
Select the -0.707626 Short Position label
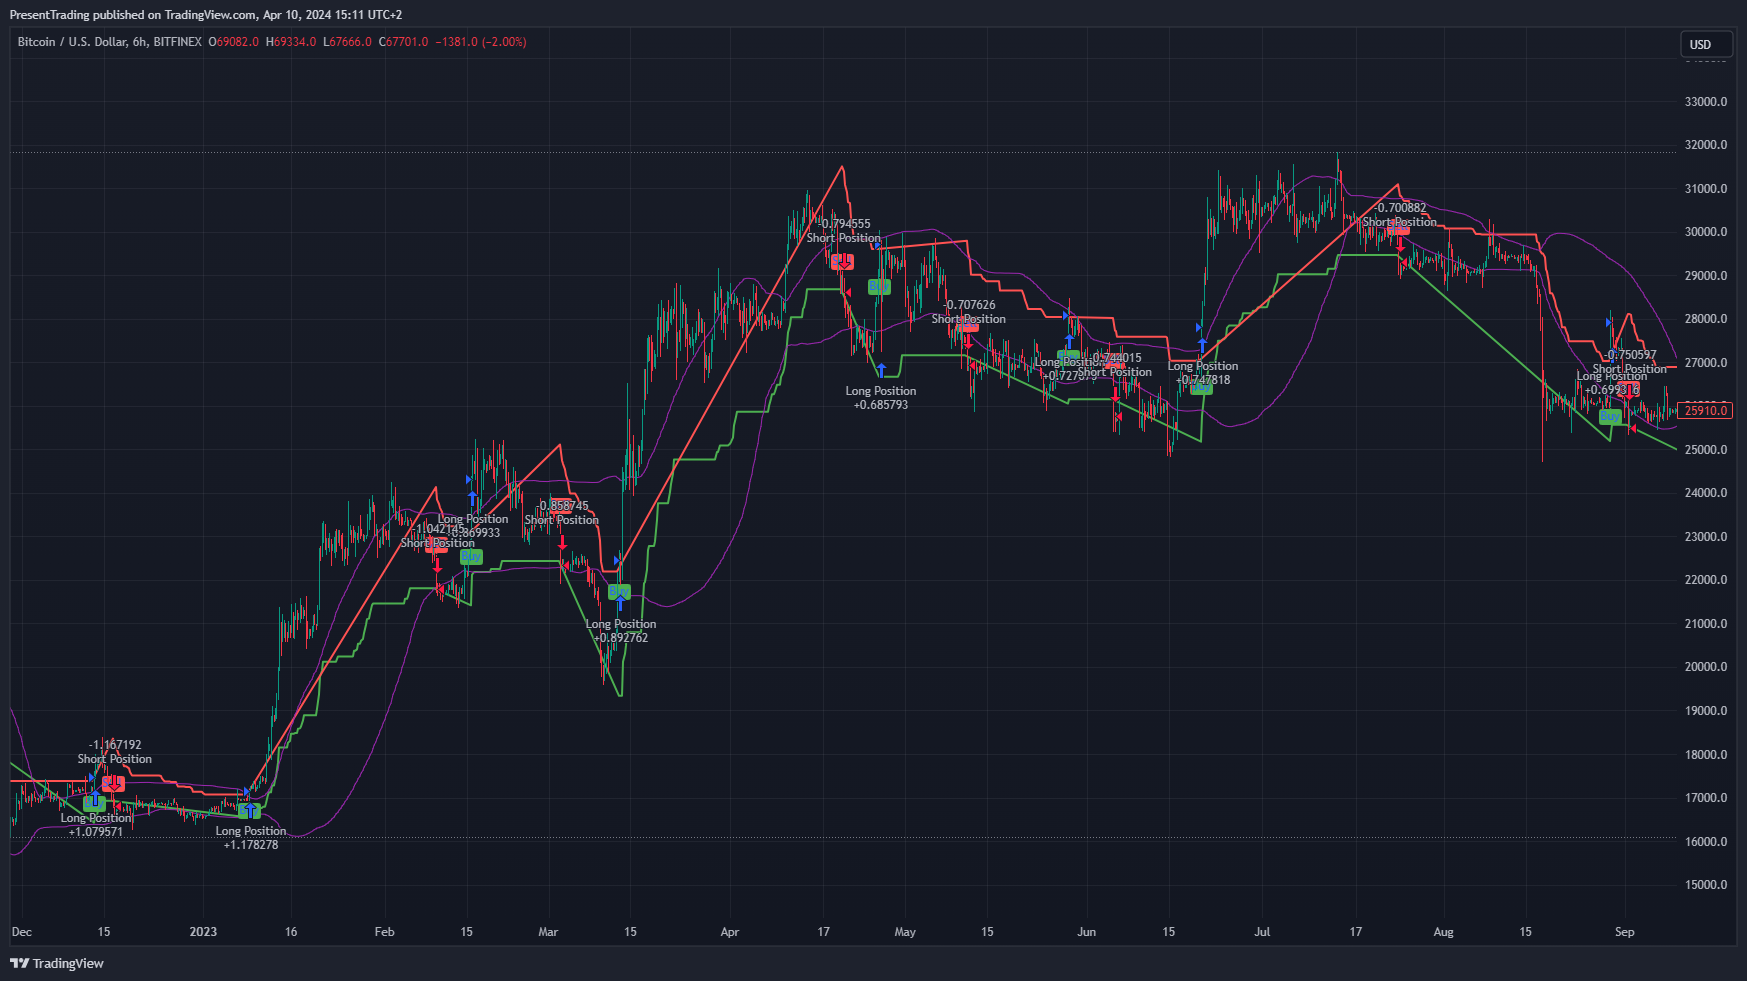tap(969, 312)
